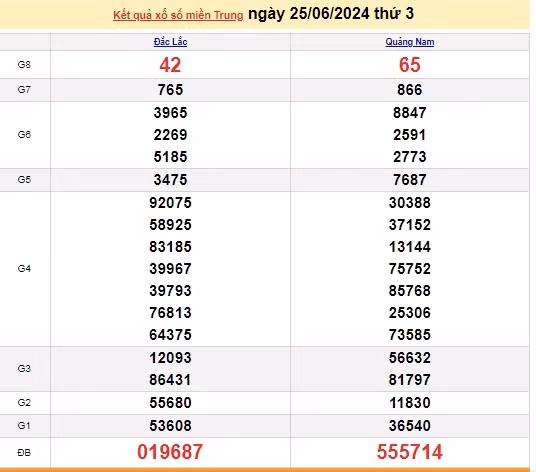This screenshot has height=472, width=536.
Task: Click the G7 row label
Action: 24,90
